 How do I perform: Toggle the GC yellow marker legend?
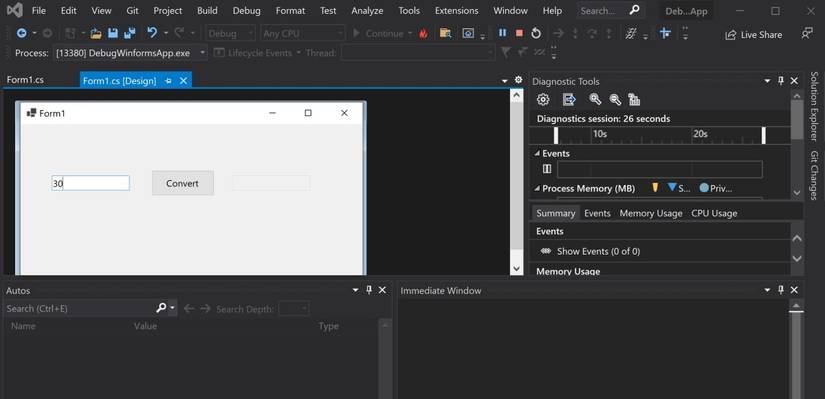coord(655,187)
